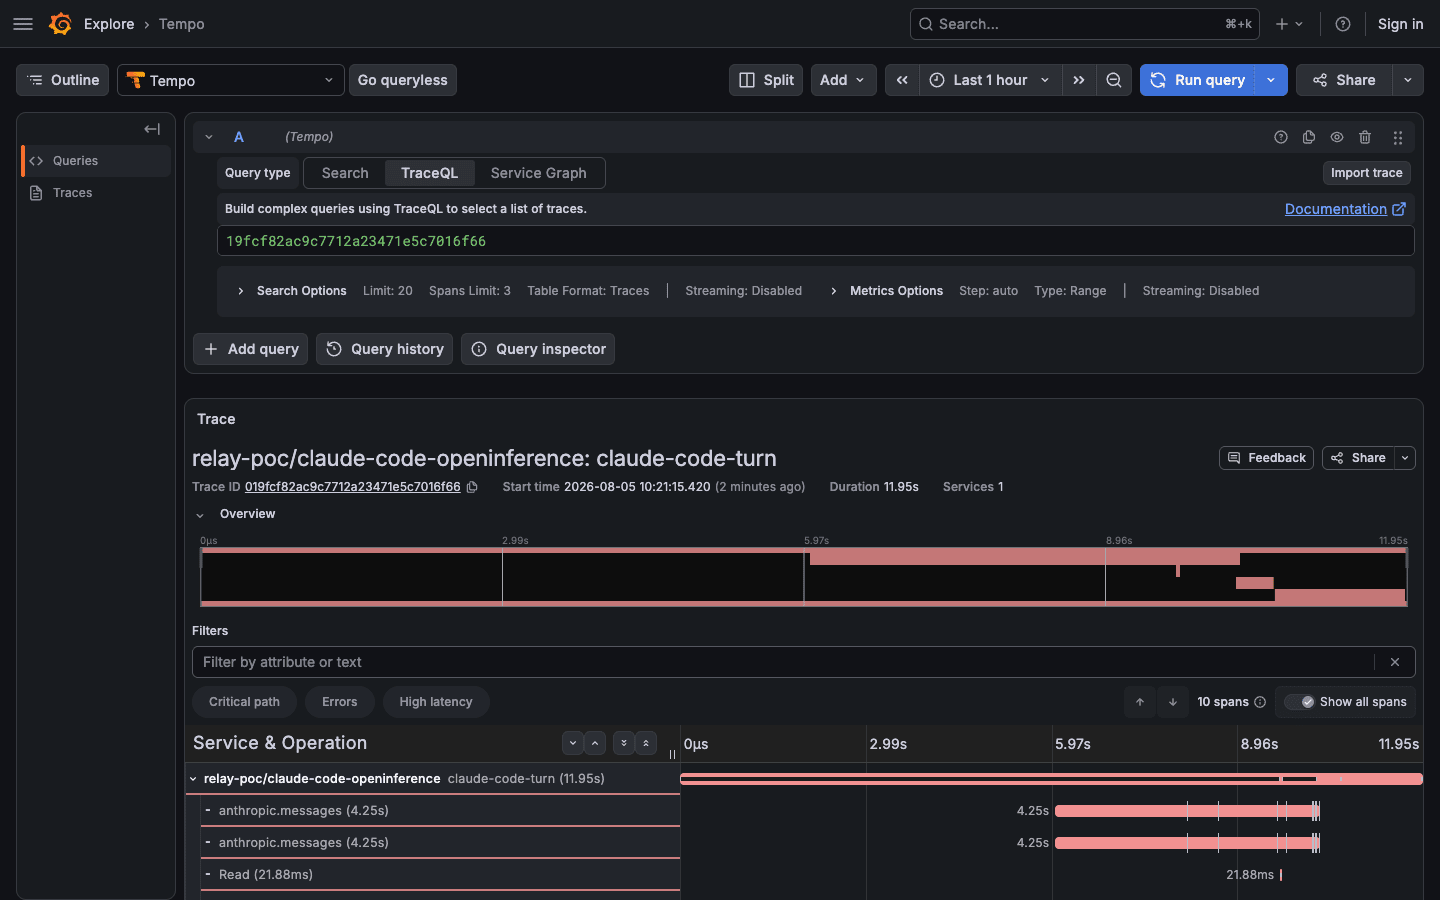Shift time range backward
1440x900 pixels.
[902, 80]
